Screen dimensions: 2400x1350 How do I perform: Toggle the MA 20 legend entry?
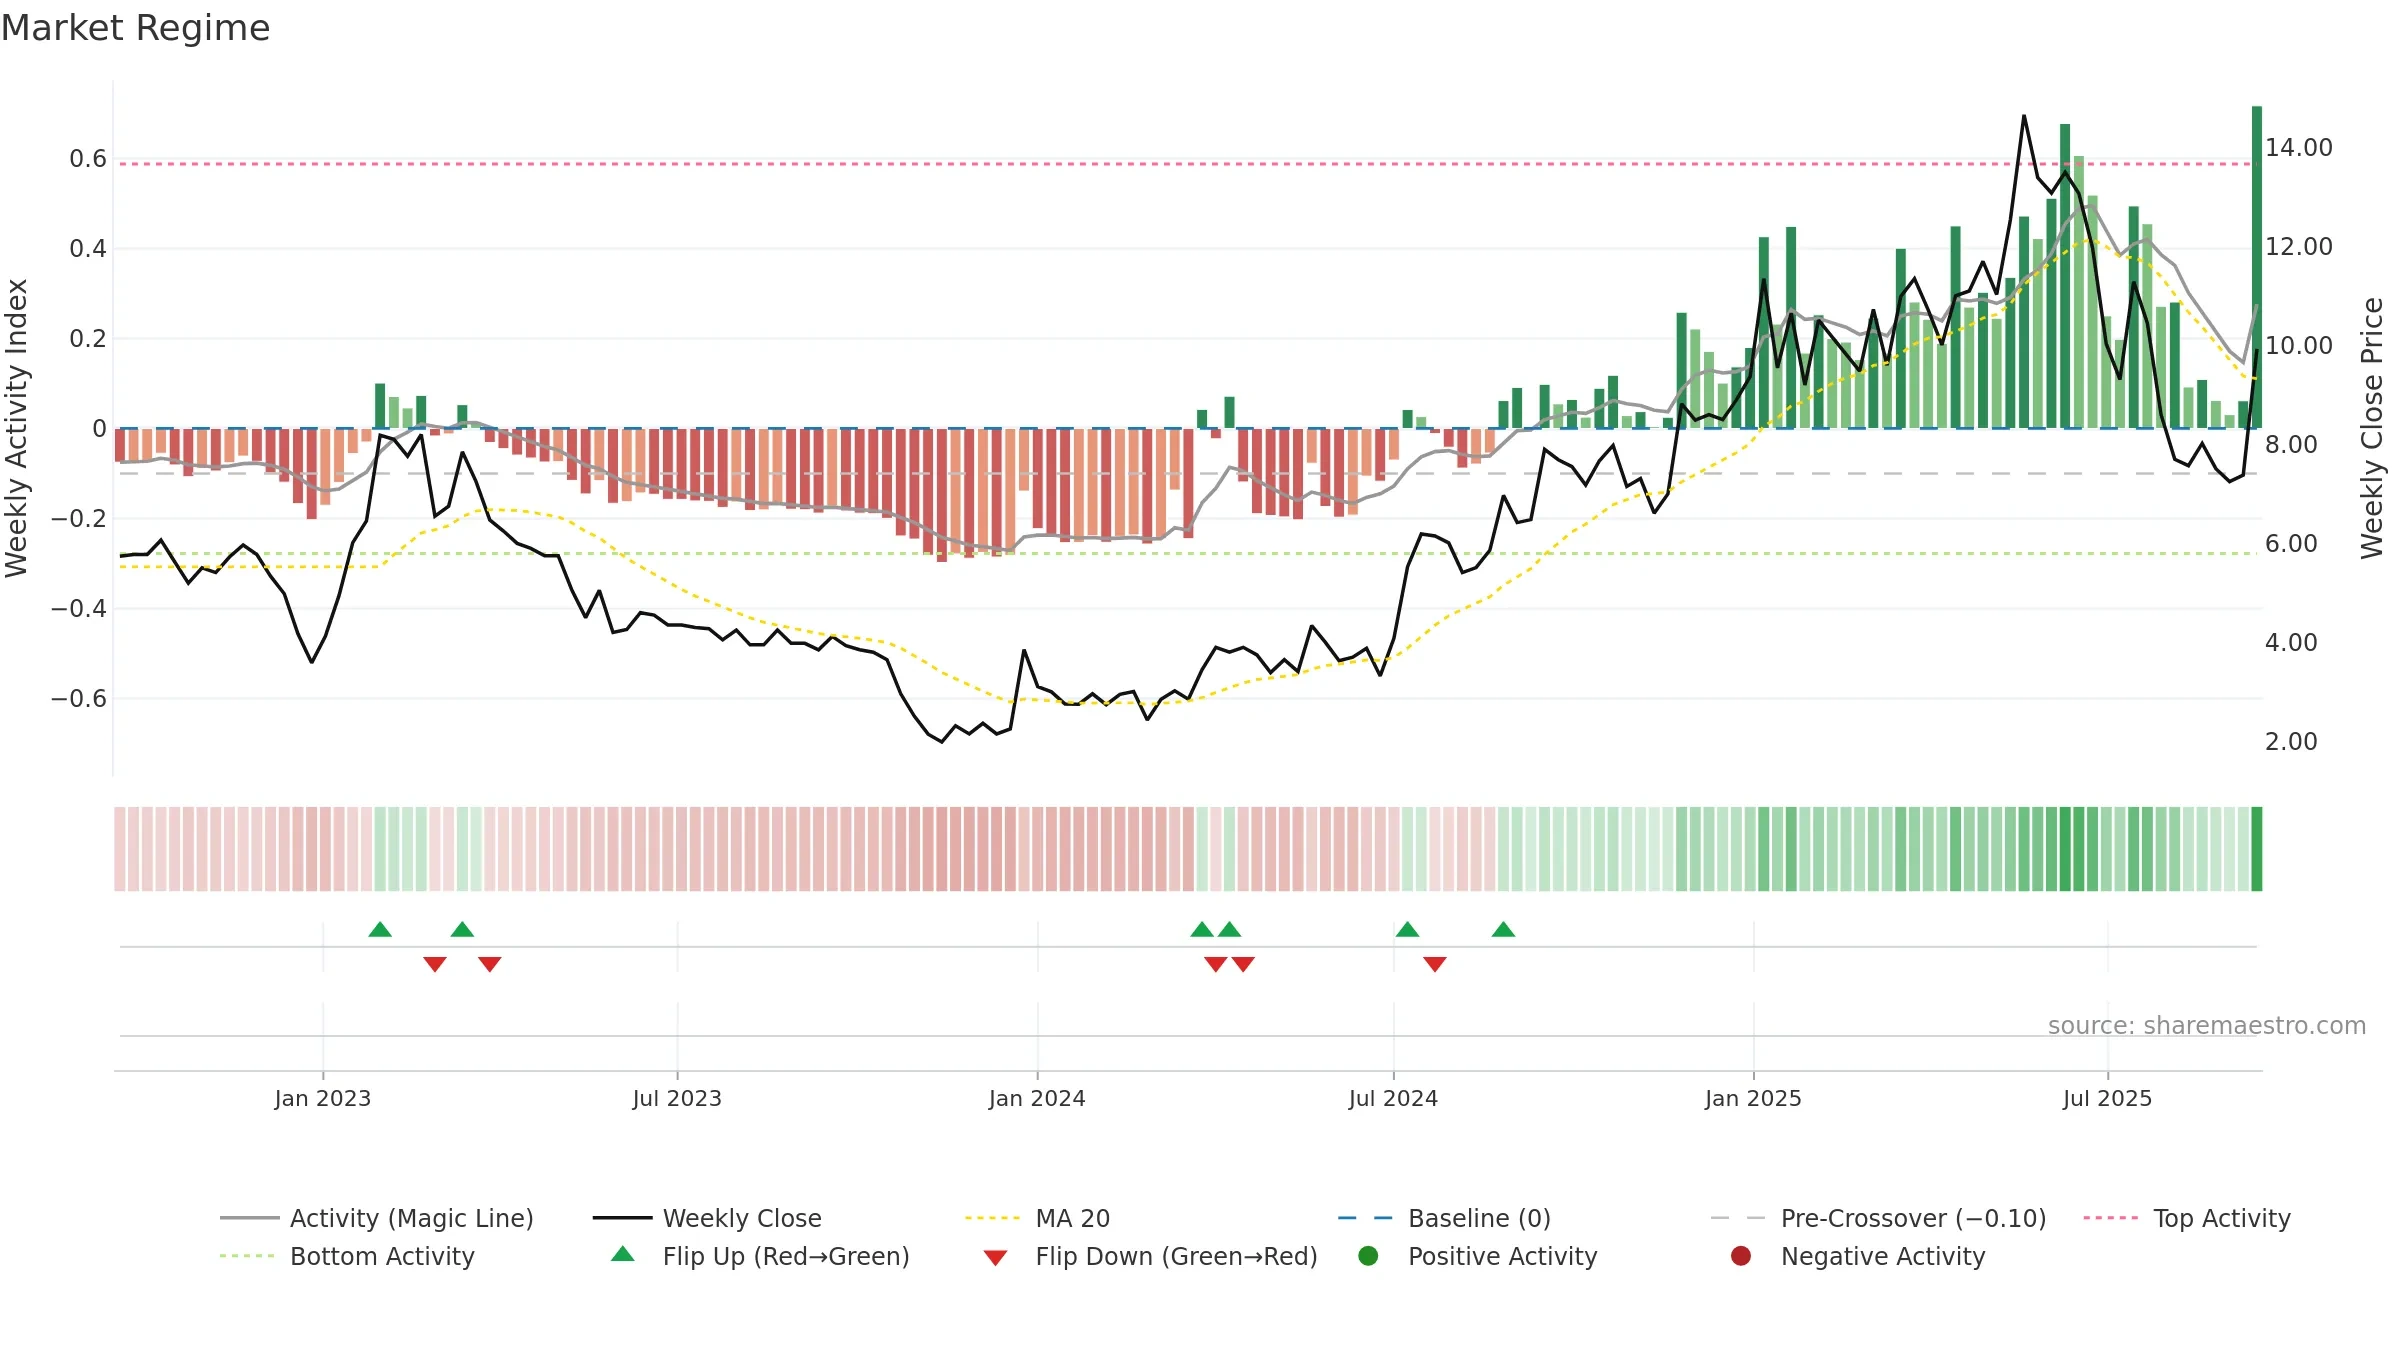pos(1037,1218)
